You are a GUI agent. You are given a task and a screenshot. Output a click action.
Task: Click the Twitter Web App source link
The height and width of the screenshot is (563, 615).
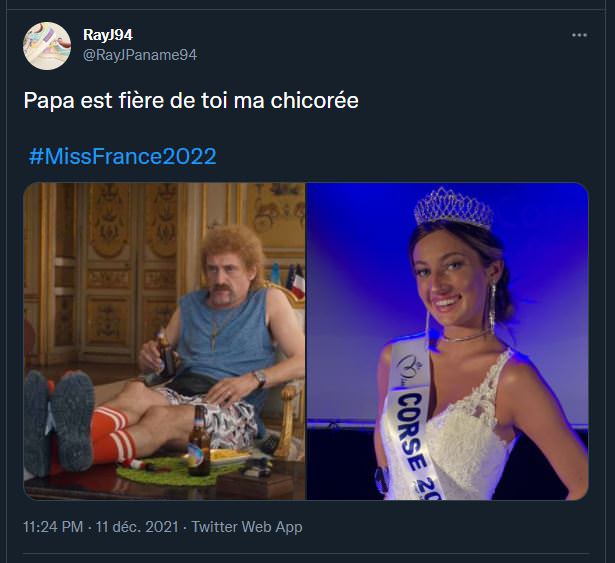click(246, 526)
